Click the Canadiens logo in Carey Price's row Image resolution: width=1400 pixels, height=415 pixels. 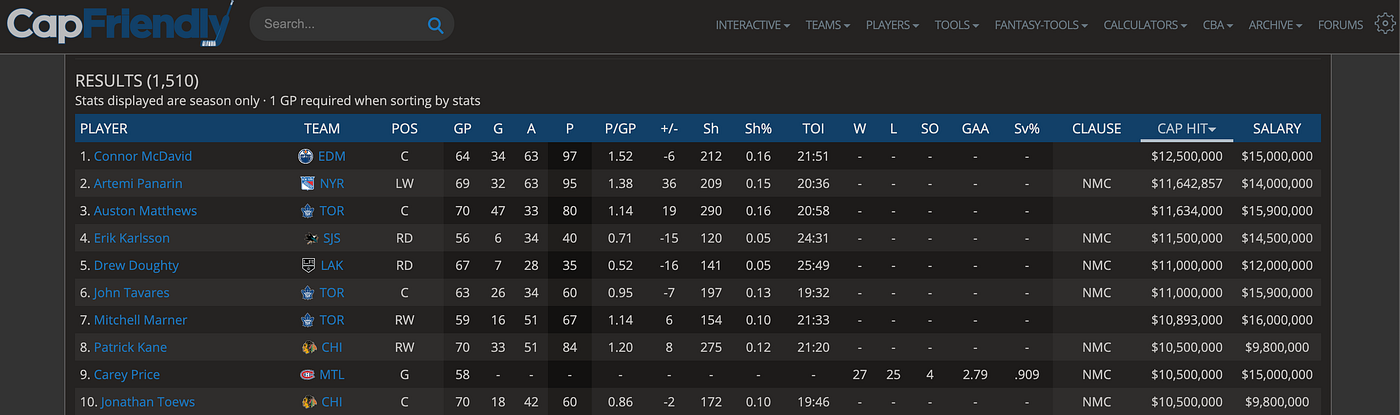tap(307, 375)
